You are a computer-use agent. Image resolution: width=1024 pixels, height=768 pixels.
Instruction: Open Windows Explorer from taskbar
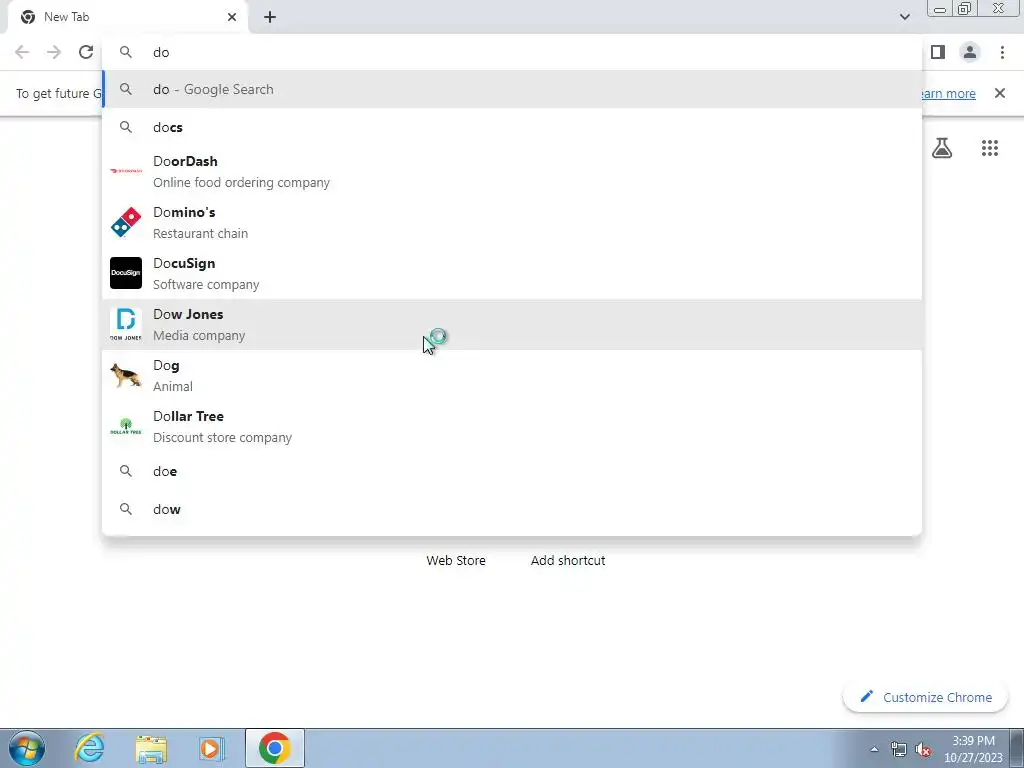[151, 748]
